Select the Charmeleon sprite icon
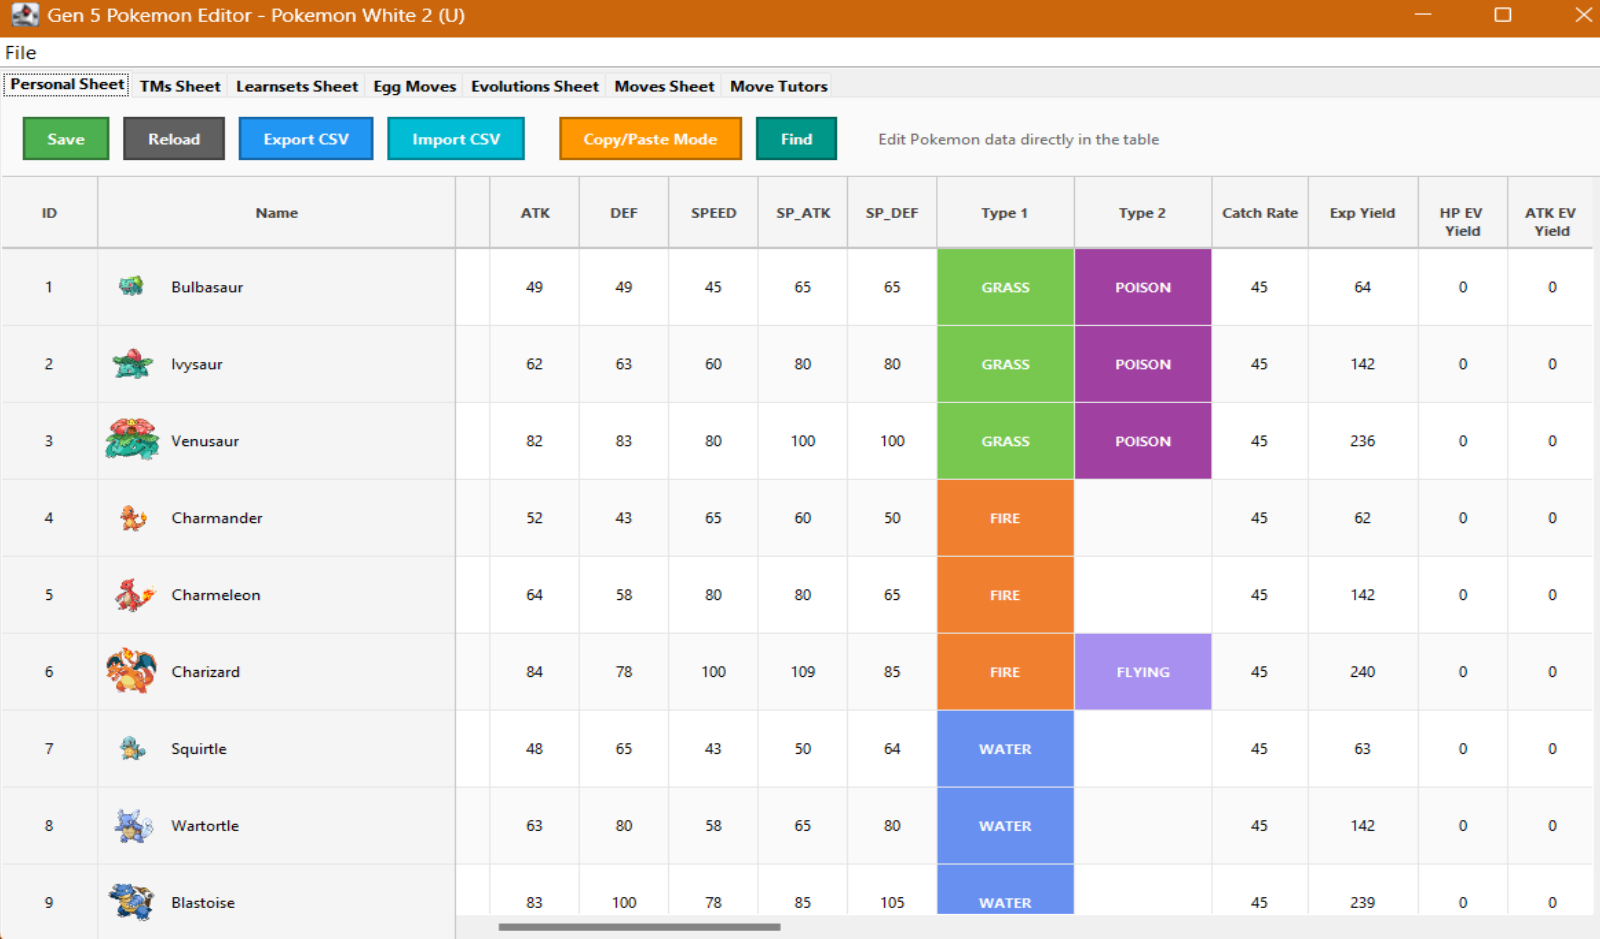Screen dimensions: 1600x939 pyautogui.click(x=133, y=595)
